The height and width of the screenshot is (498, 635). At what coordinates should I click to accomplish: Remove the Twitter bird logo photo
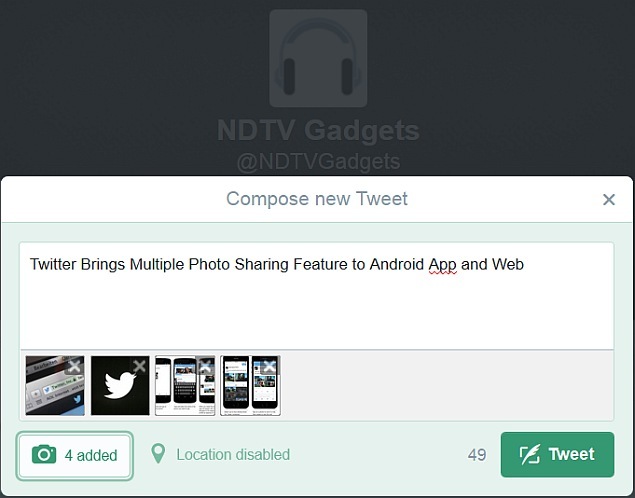point(139,366)
